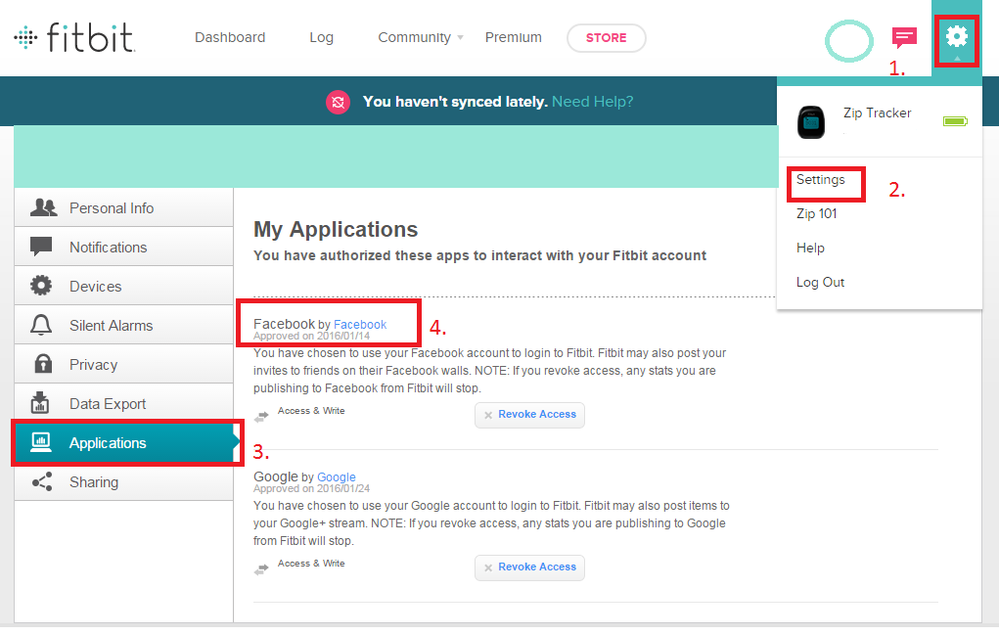Open the Privacy section
999x634 pixels.
pyautogui.click(x=124, y=364)
